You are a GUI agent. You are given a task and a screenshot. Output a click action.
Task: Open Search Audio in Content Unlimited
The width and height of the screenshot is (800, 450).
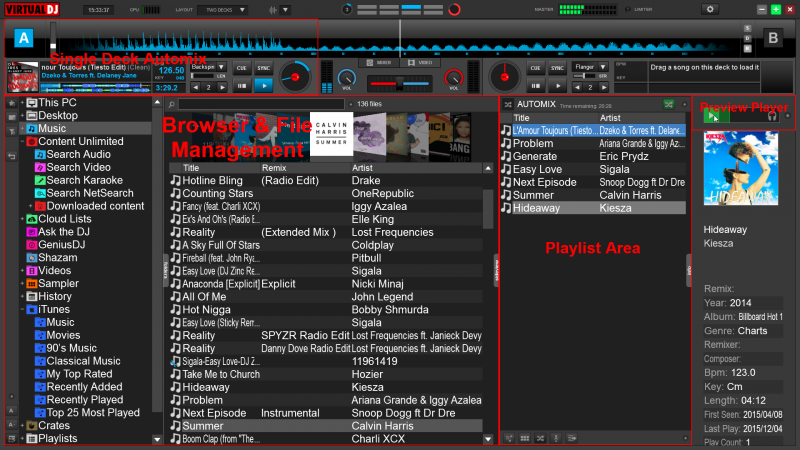coord(78,154)
